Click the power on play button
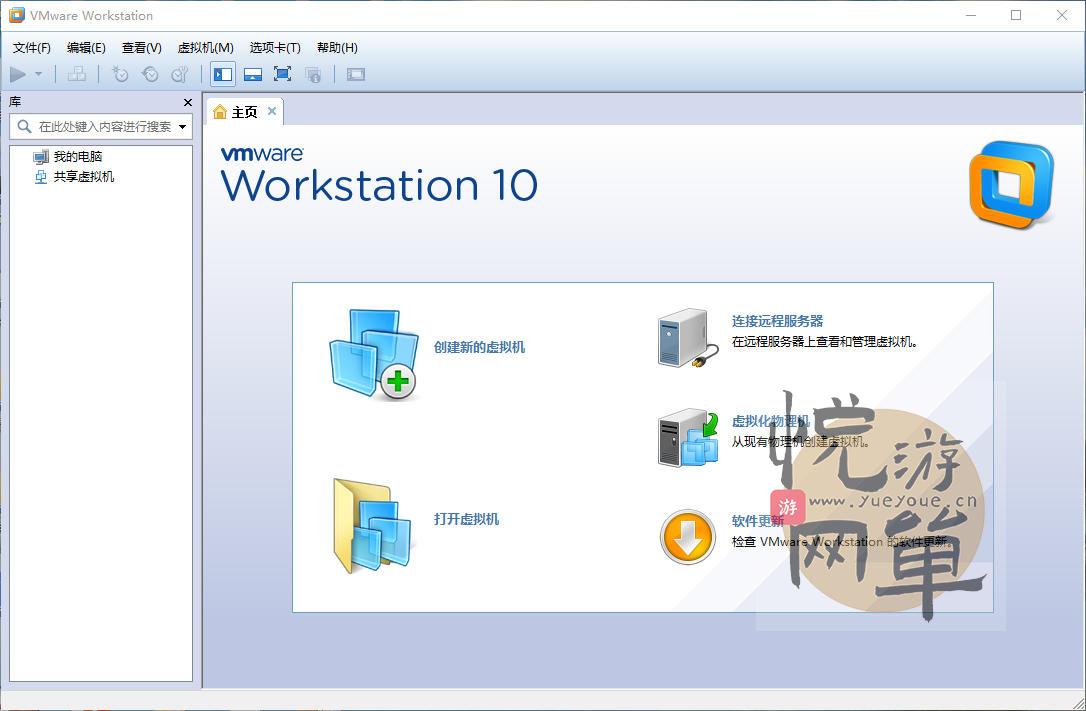Viewport: 1086px width, 711px height. coord(18,74)
